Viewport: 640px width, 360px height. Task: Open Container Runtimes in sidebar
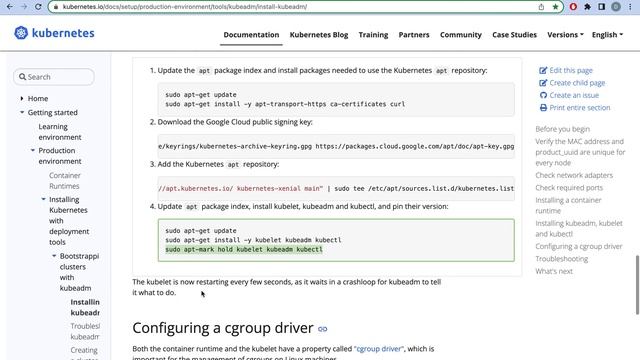click(65, 180)
